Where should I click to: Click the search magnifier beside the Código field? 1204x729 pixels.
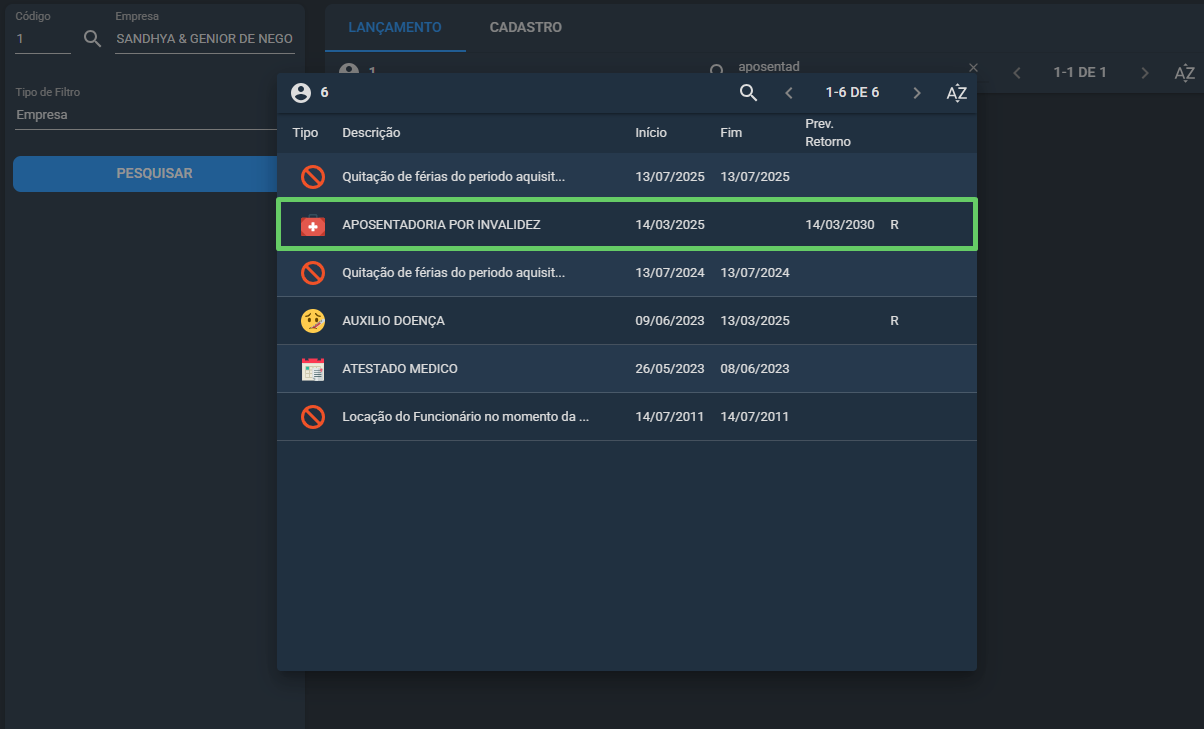click(92, 39)
